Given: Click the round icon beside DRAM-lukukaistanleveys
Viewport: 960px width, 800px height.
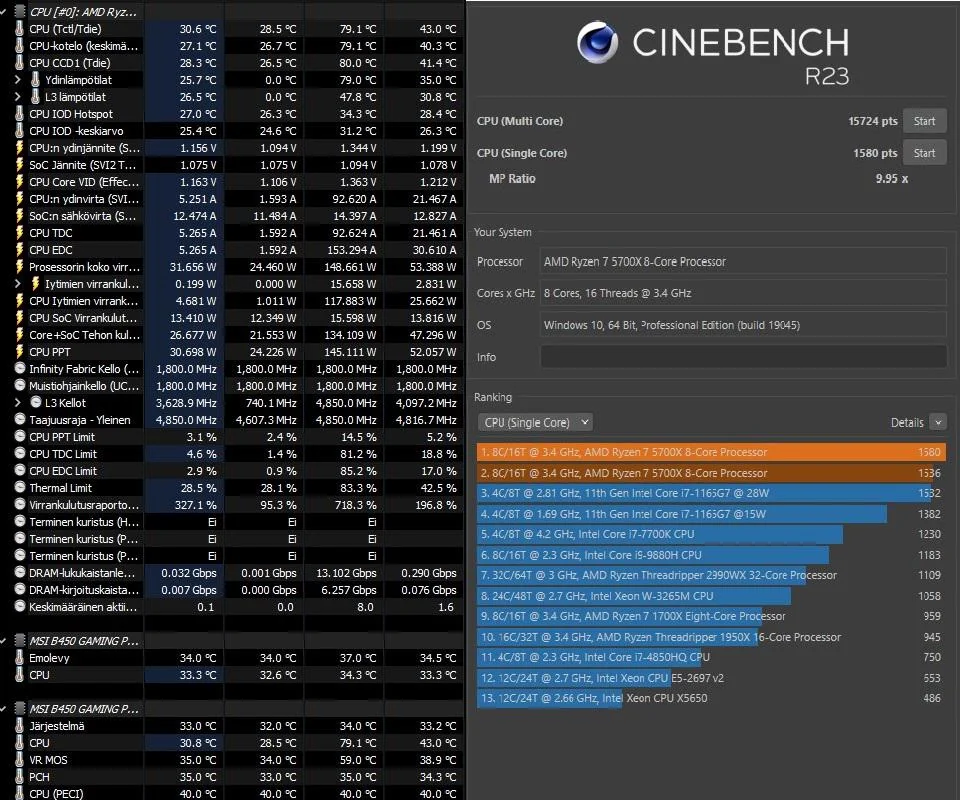Looking at the screenshot, I should click(x=20, y=573).
